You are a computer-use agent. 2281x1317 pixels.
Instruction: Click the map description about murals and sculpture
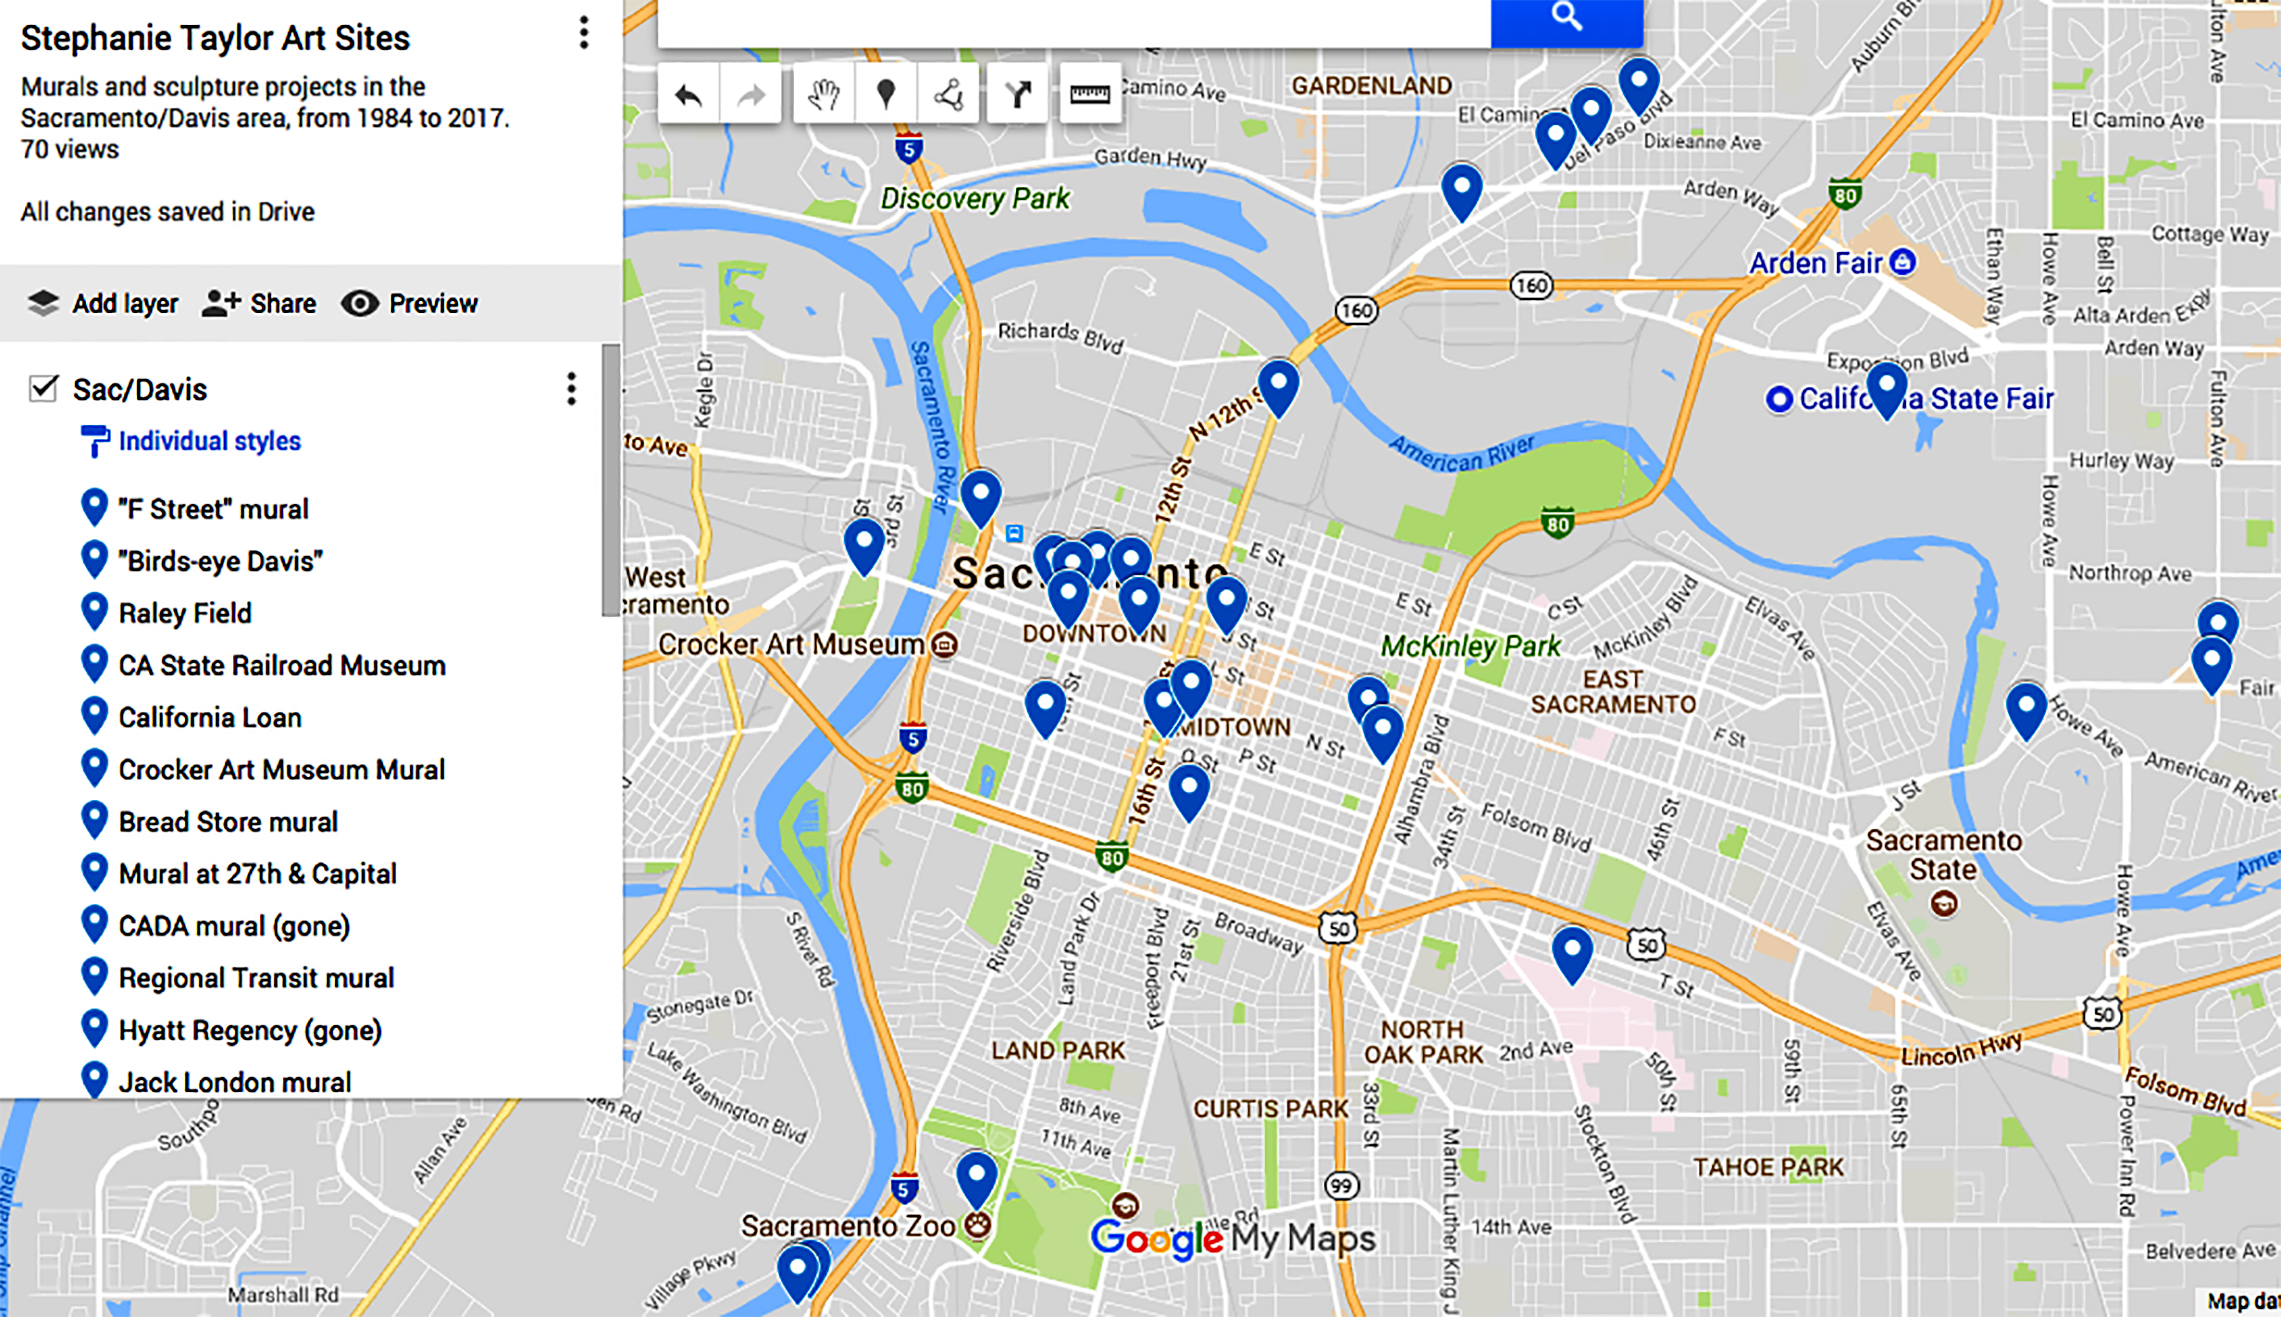tap(265, 102)
